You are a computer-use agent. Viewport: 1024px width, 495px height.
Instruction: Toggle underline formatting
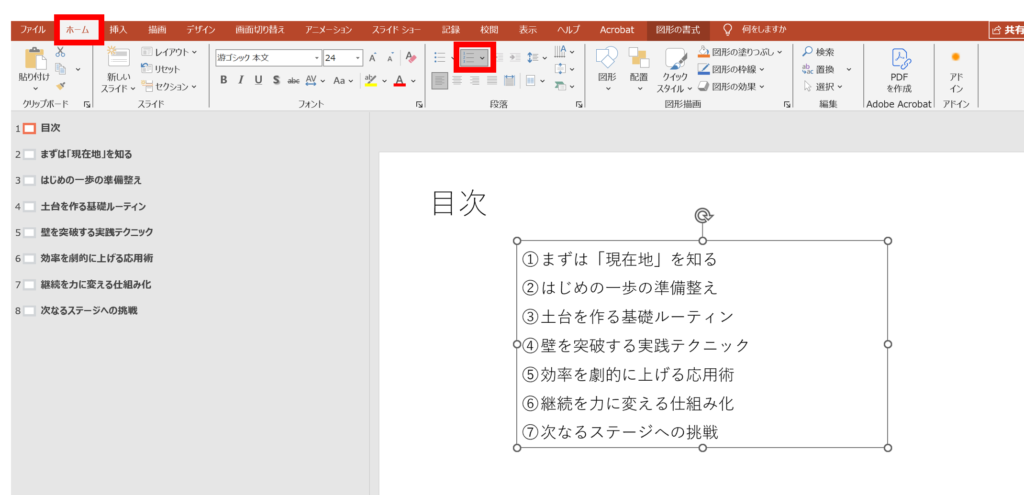coord(259,80)
